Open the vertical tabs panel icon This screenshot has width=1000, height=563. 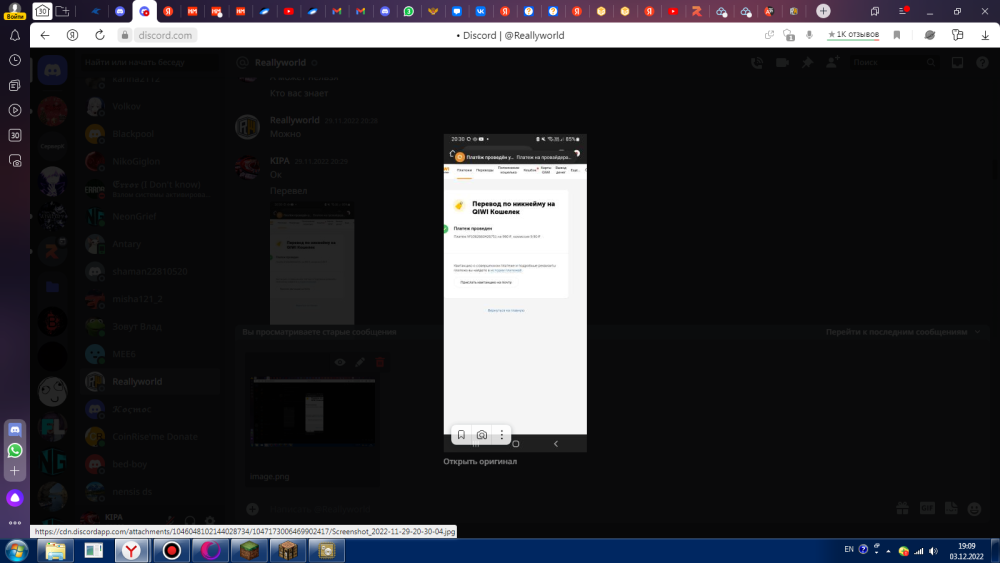875,11
